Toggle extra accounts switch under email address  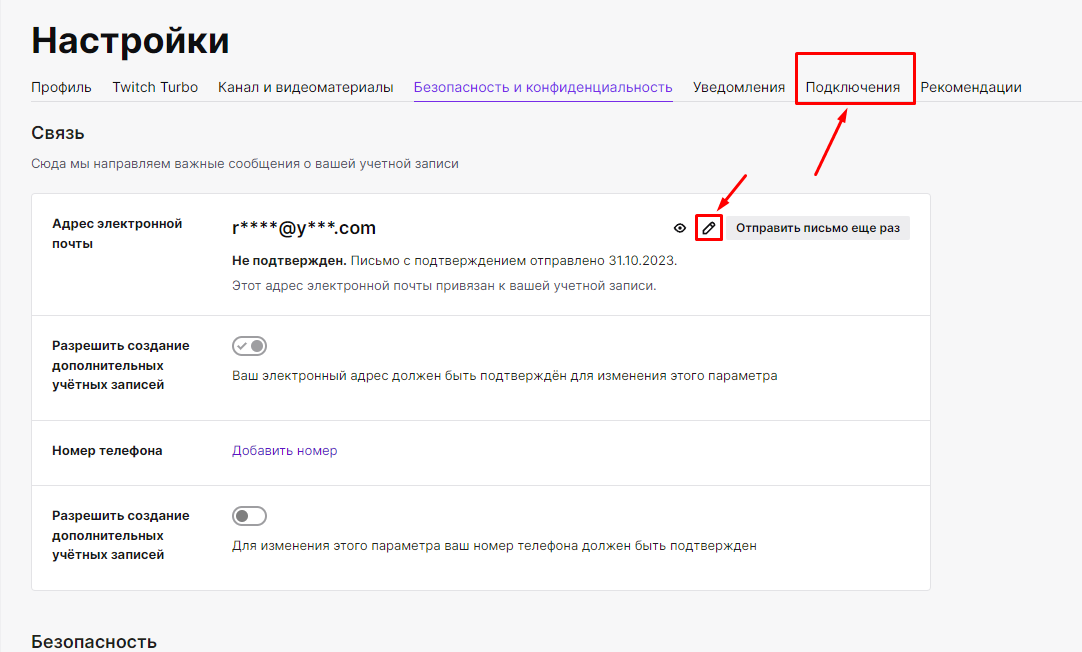[x=249, y=346]
